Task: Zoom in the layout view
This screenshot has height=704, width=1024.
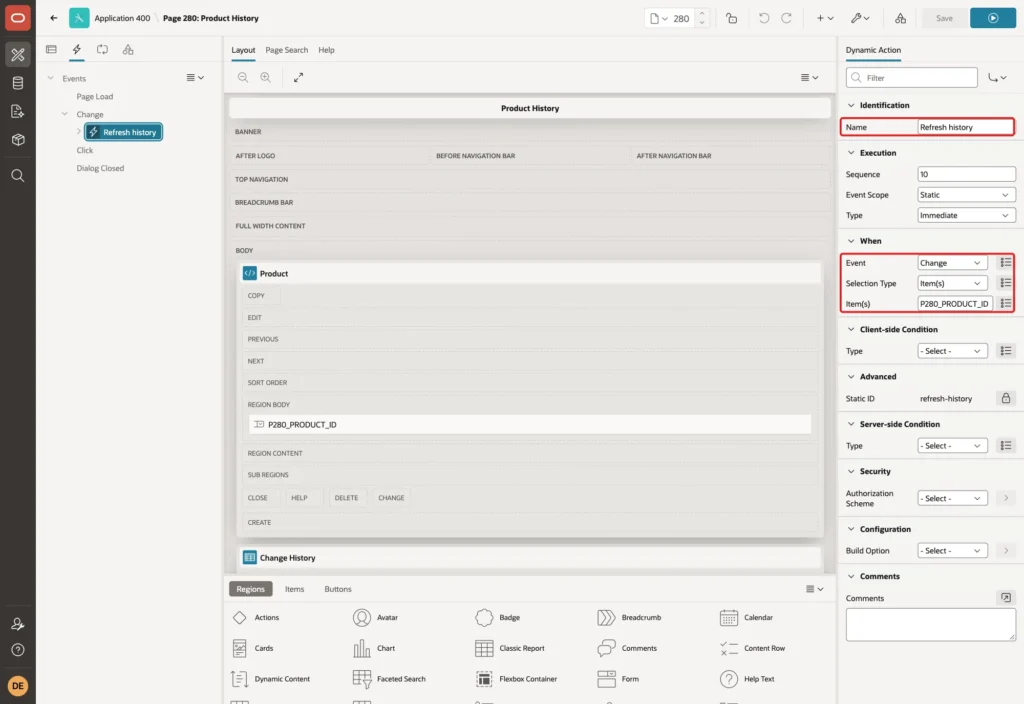Action: [x=266, y=77]
